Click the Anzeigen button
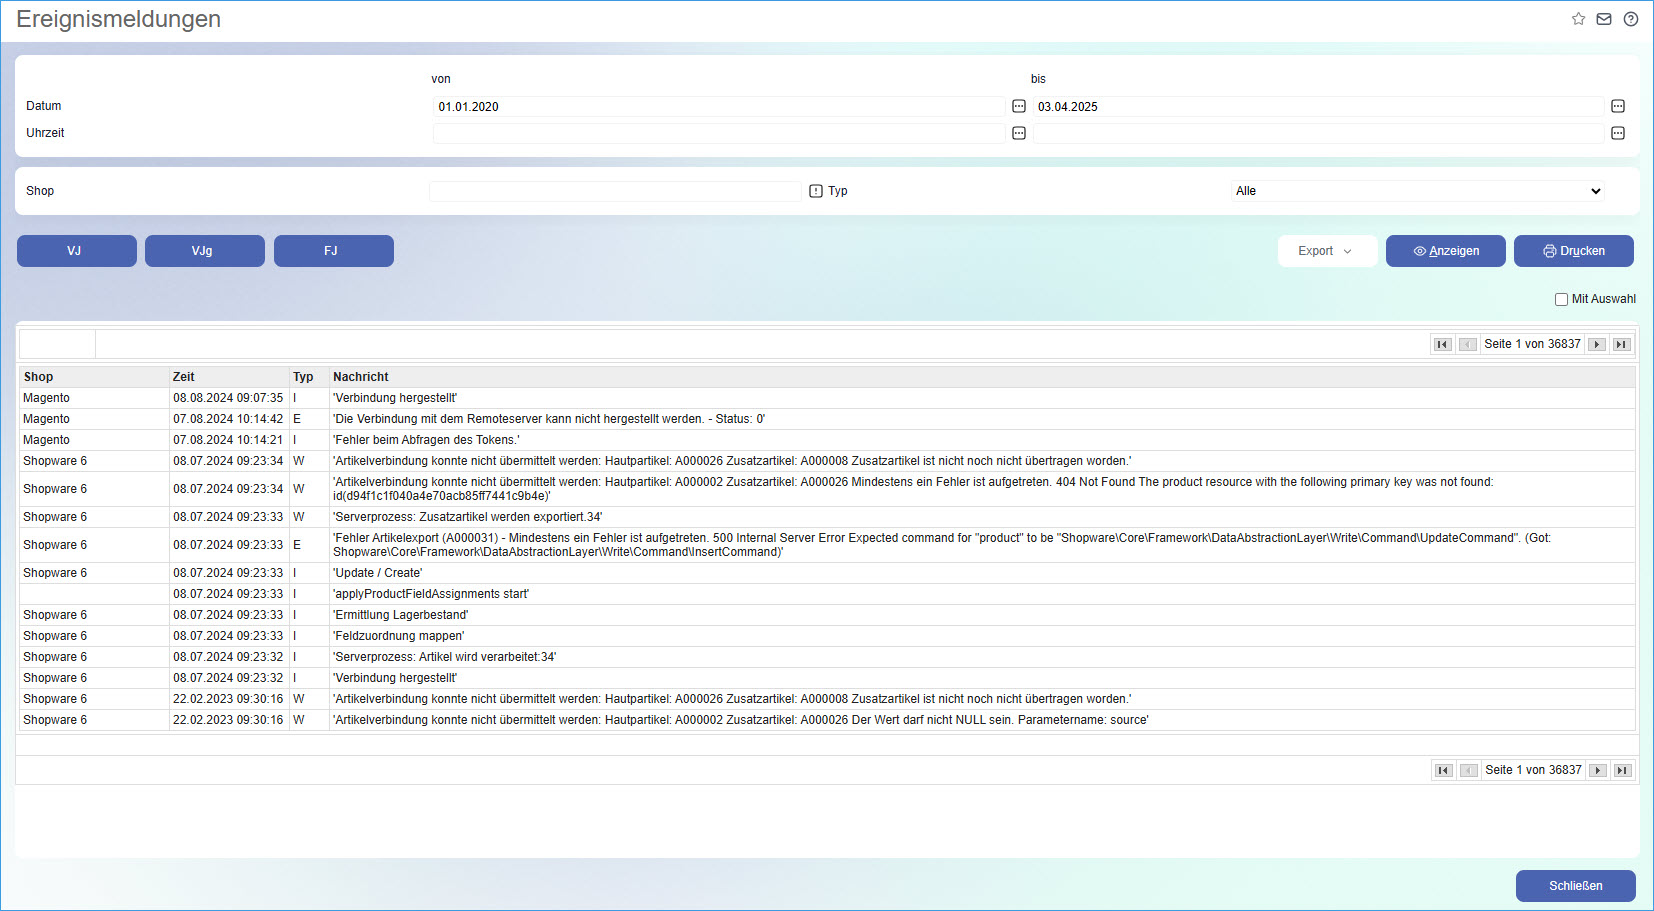 pyautogui.click(x=1445, y=251)
